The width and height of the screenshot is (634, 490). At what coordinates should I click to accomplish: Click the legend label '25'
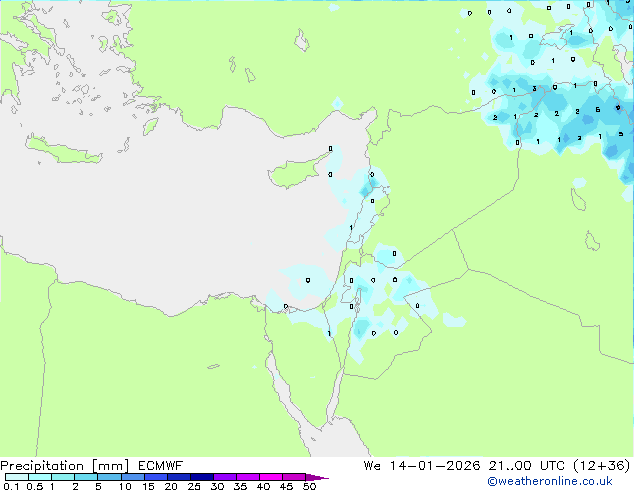[x=194, y=486]
